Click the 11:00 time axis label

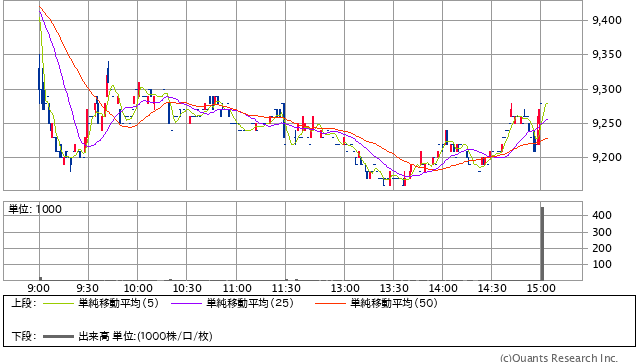pos(237,288)
